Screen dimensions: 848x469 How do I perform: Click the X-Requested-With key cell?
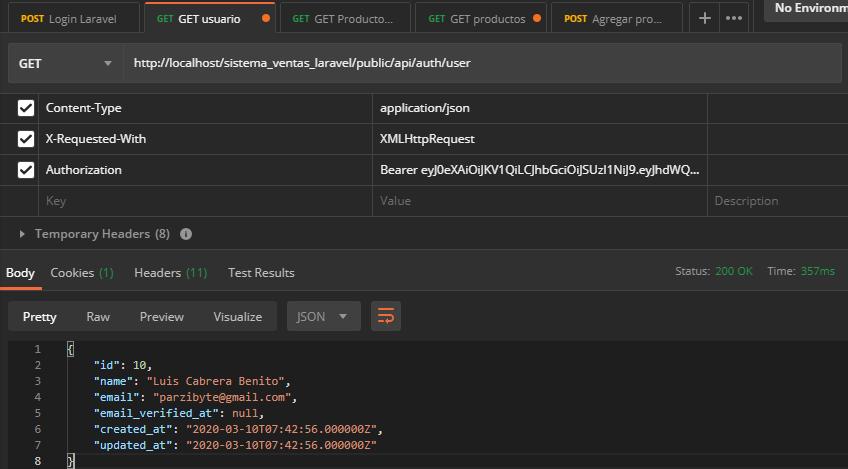205,138
